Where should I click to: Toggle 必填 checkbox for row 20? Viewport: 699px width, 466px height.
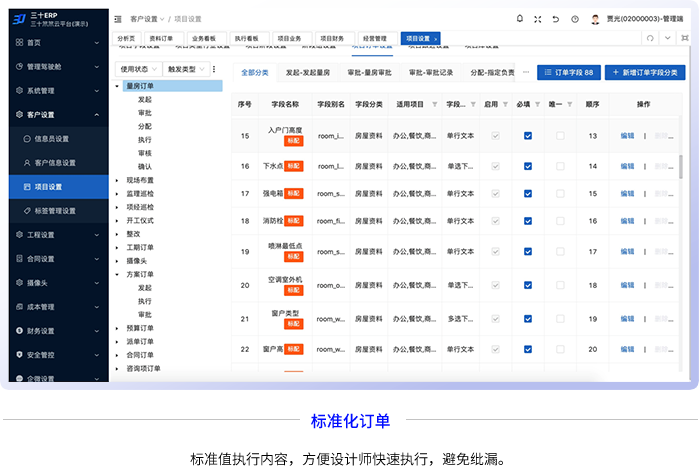[x=528, y=285]
